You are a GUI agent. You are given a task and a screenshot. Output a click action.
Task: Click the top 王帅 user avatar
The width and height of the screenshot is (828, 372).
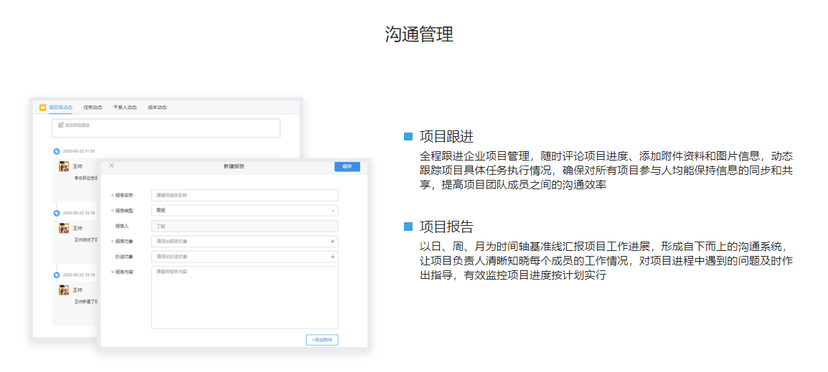click(64, 167)
